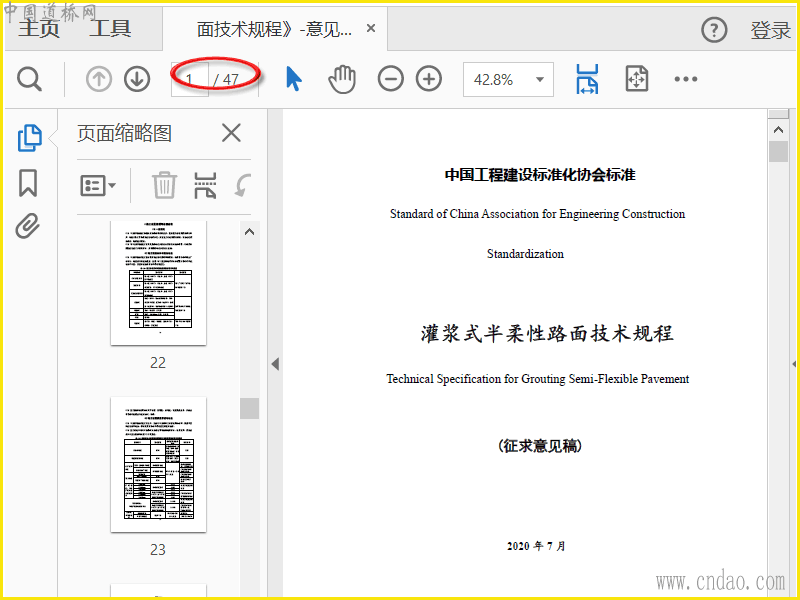Close the document tab
This screenshot has width=800, height=600.
coord(371,28)
